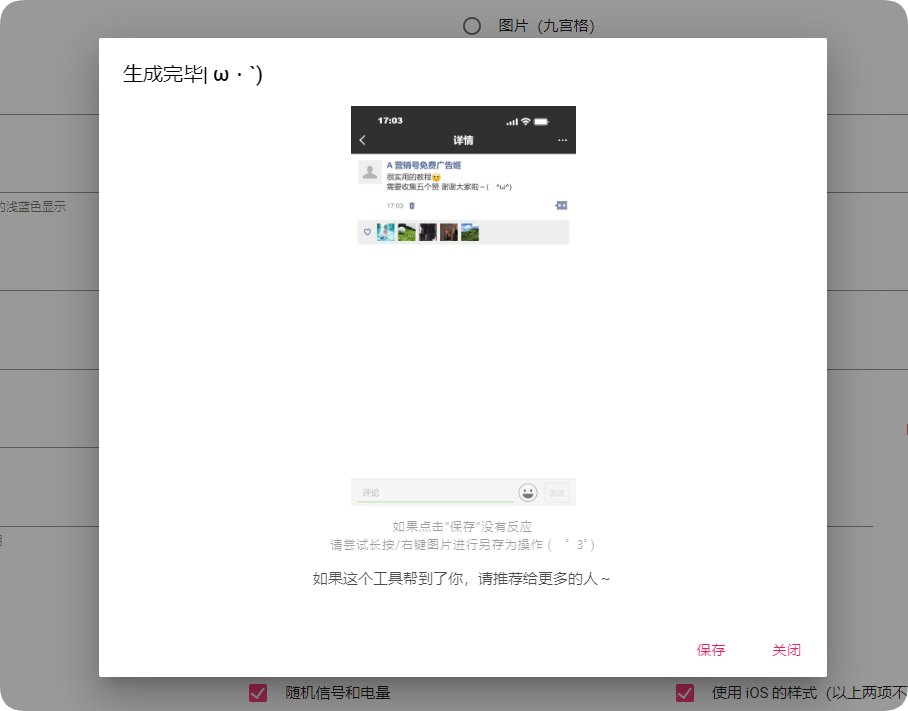Click the battery icon in preview status bar
This screenshot has height=711, width=908.
[x=541, y=122]
